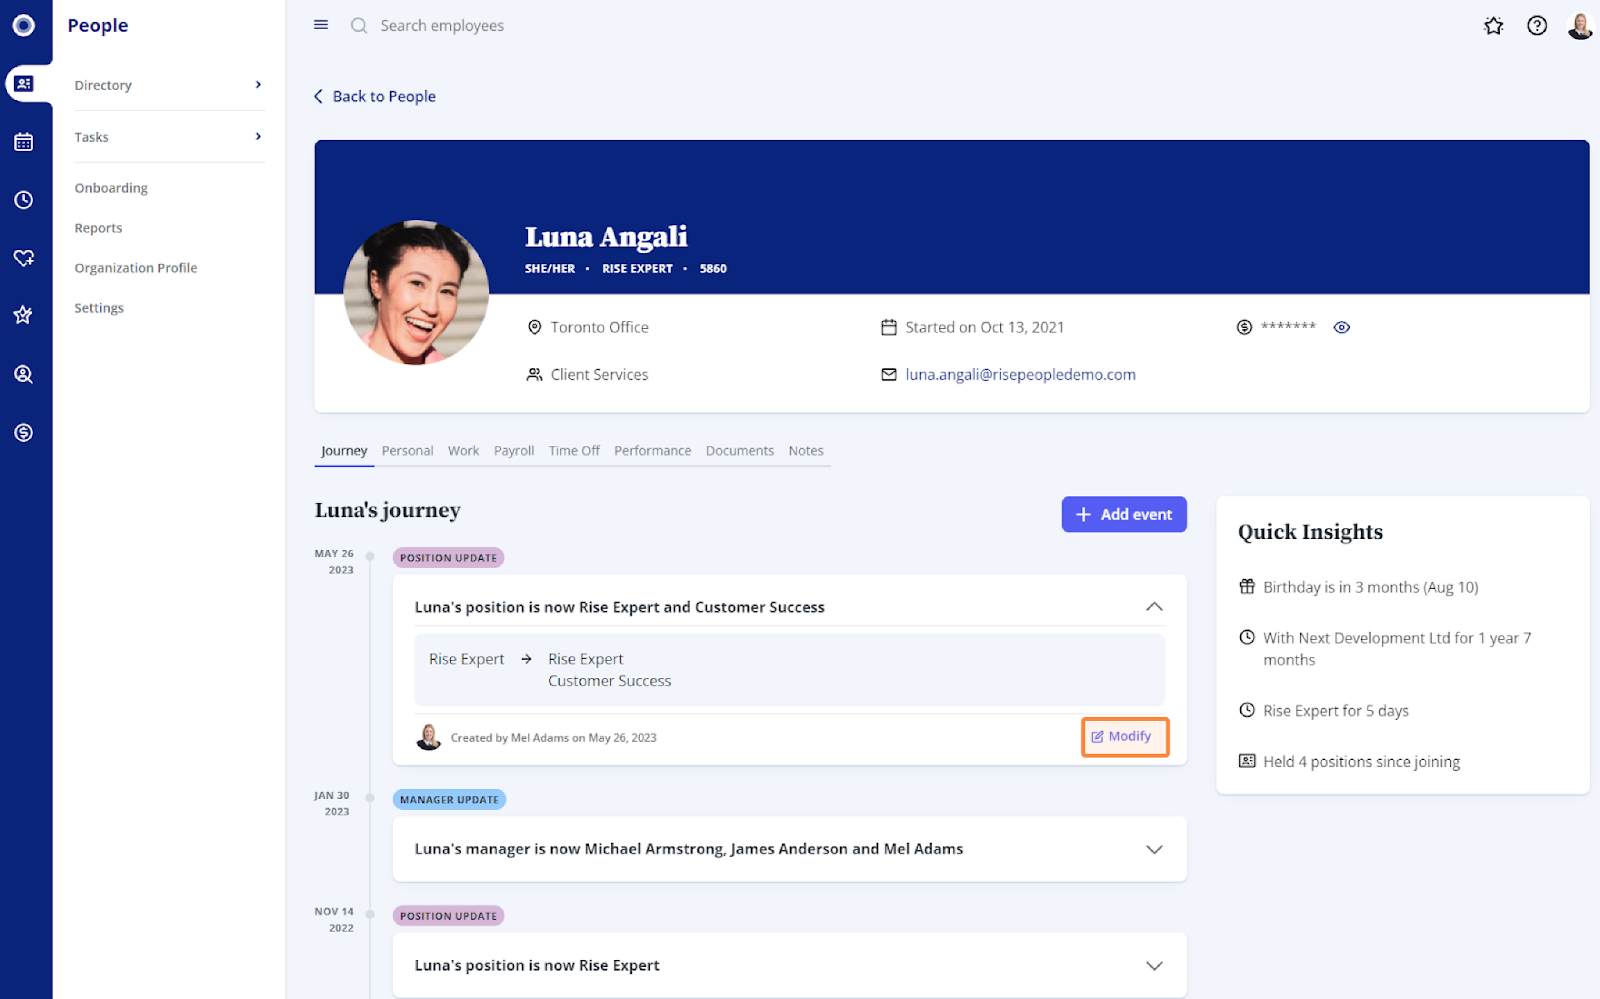Click the 'Held 4 positions since joining' insight
The image size is (1600, 999).
[1361, 762]
